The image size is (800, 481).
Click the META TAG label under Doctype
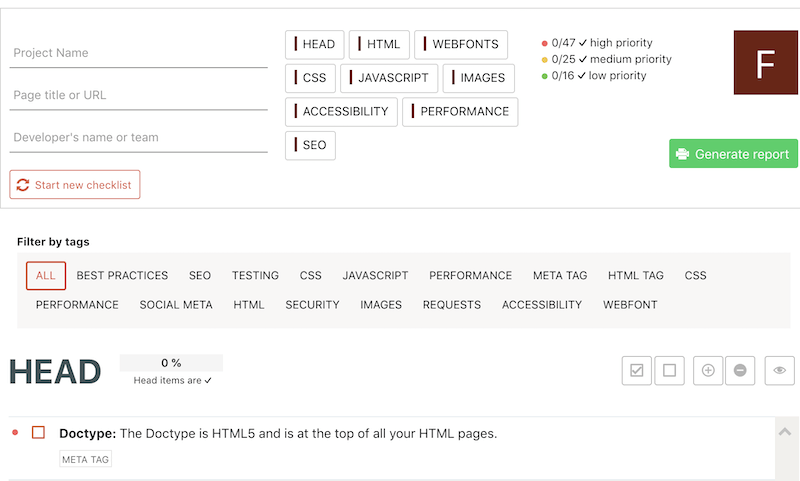tap(85, 459)
